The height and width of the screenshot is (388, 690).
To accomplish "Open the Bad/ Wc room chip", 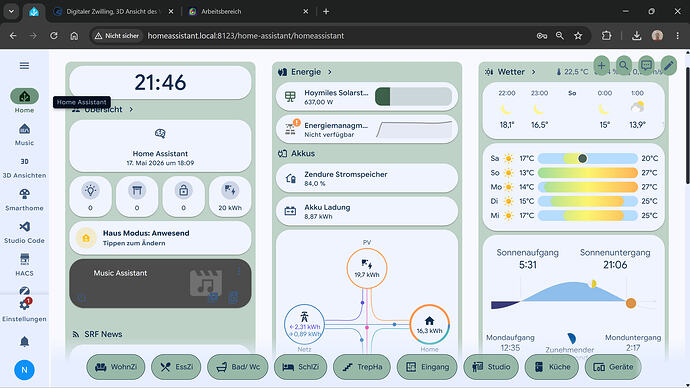I will (238, 367).
